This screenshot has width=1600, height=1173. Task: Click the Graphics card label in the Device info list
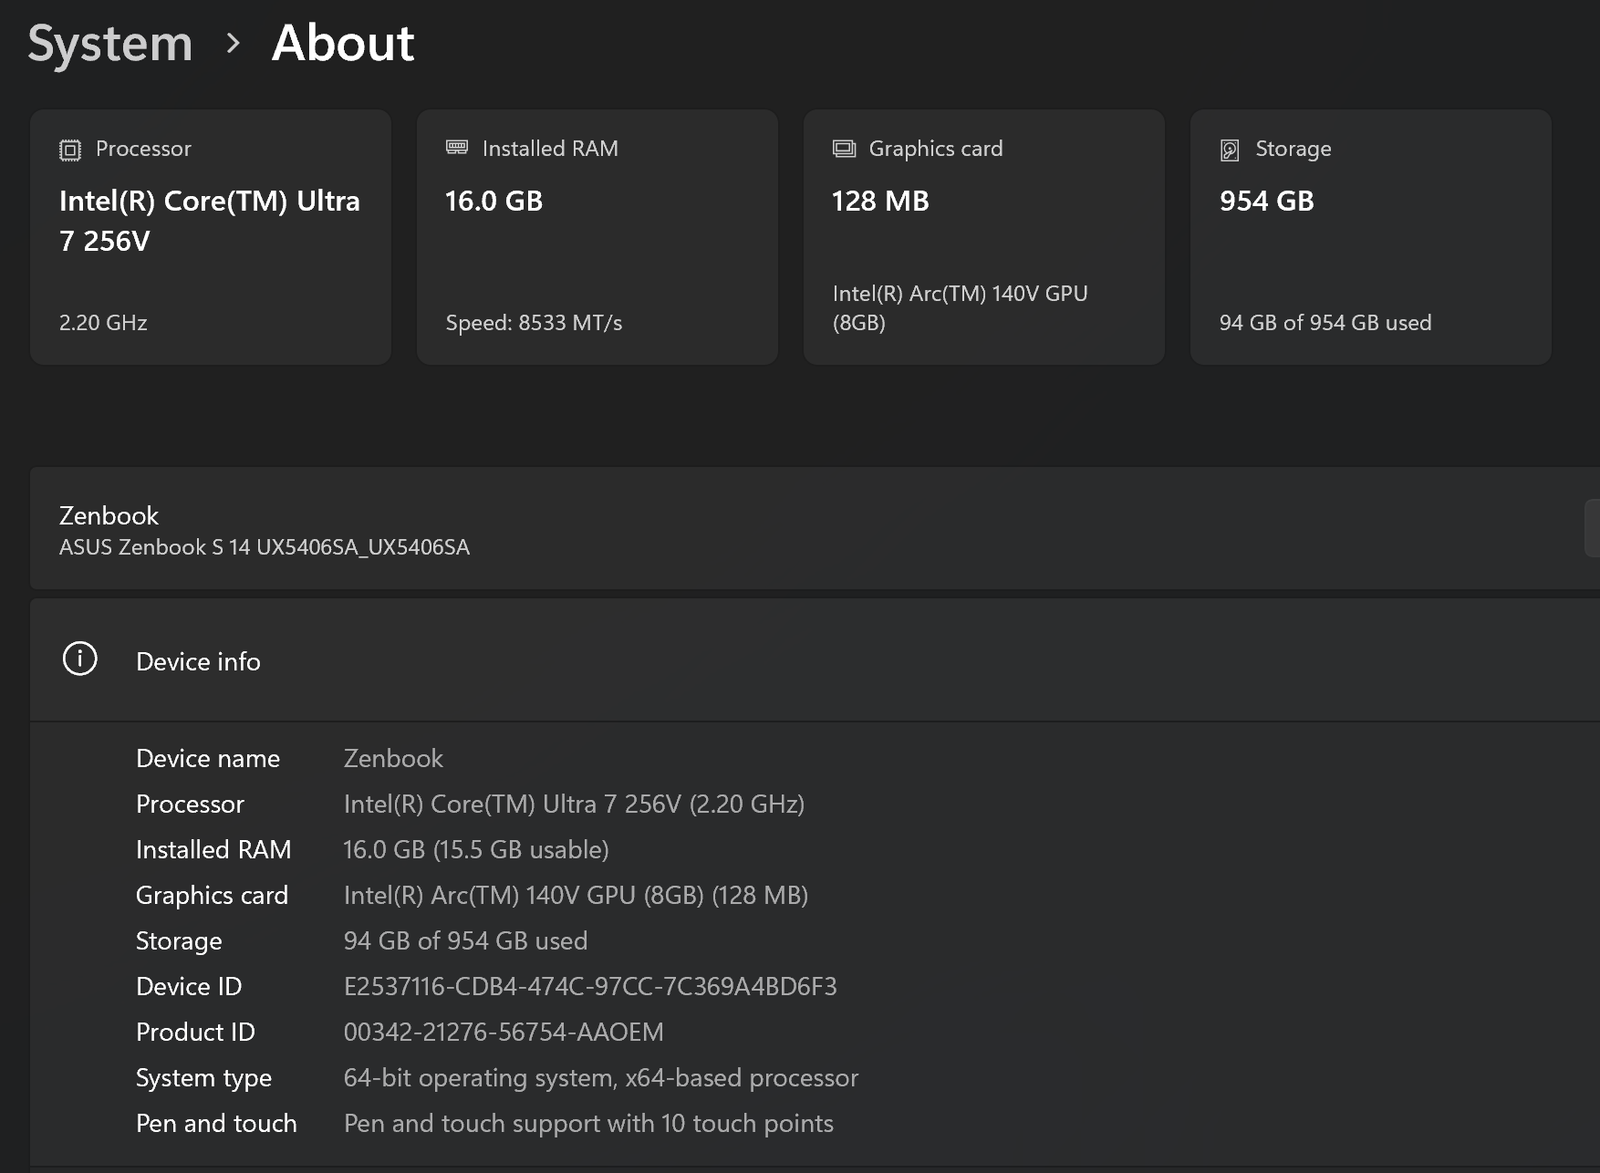pos(212,896)
